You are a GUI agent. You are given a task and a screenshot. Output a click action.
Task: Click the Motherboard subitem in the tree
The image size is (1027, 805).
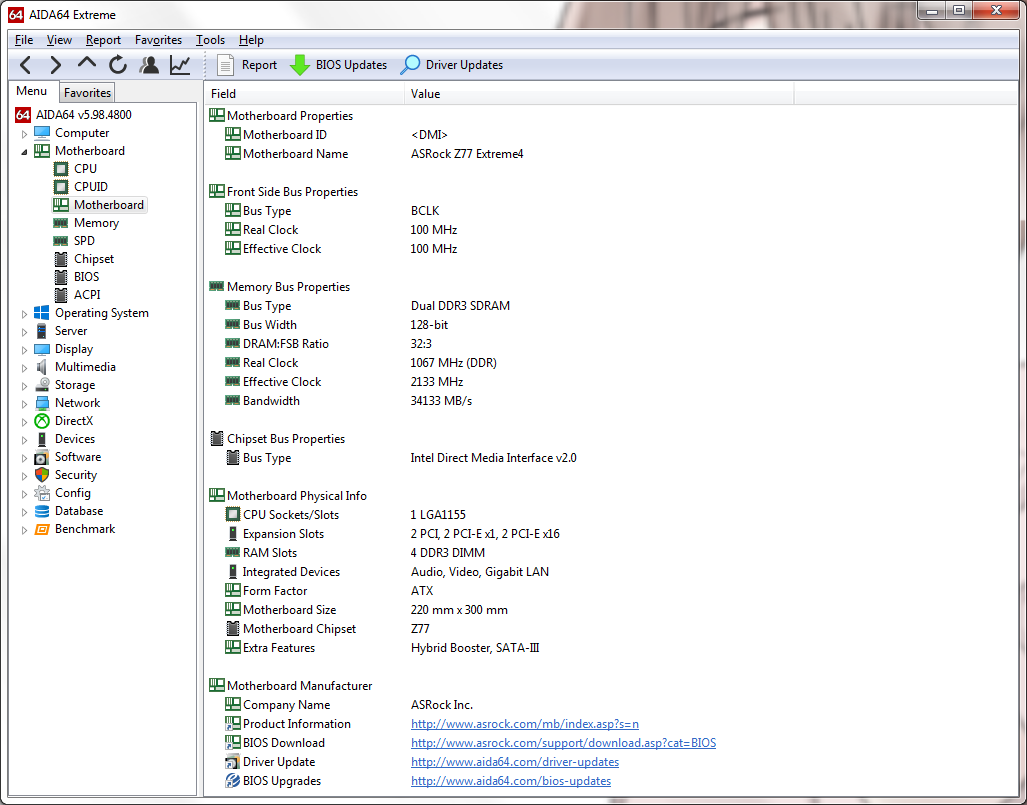point(108,205)
